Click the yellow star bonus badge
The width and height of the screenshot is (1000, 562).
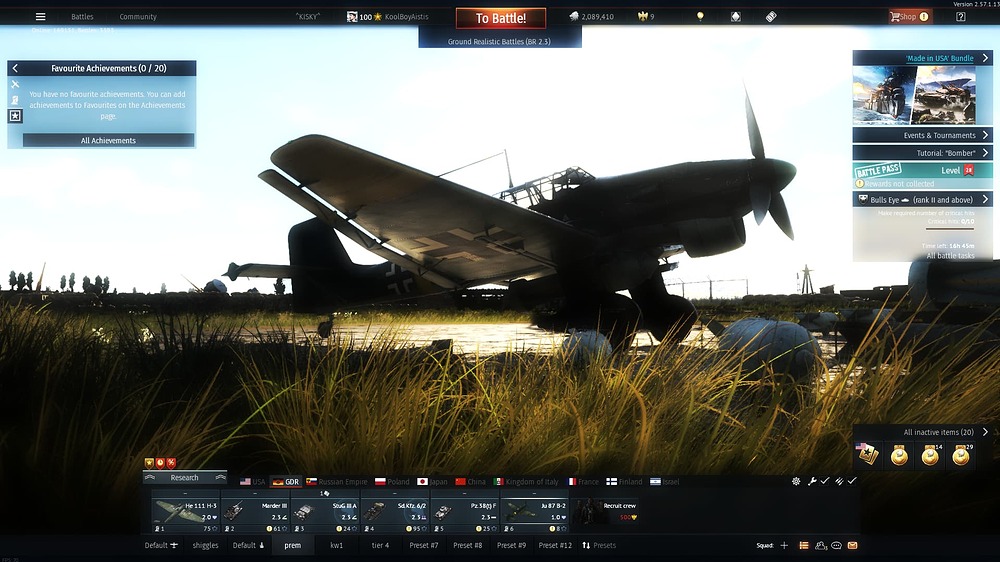(149, 463)
